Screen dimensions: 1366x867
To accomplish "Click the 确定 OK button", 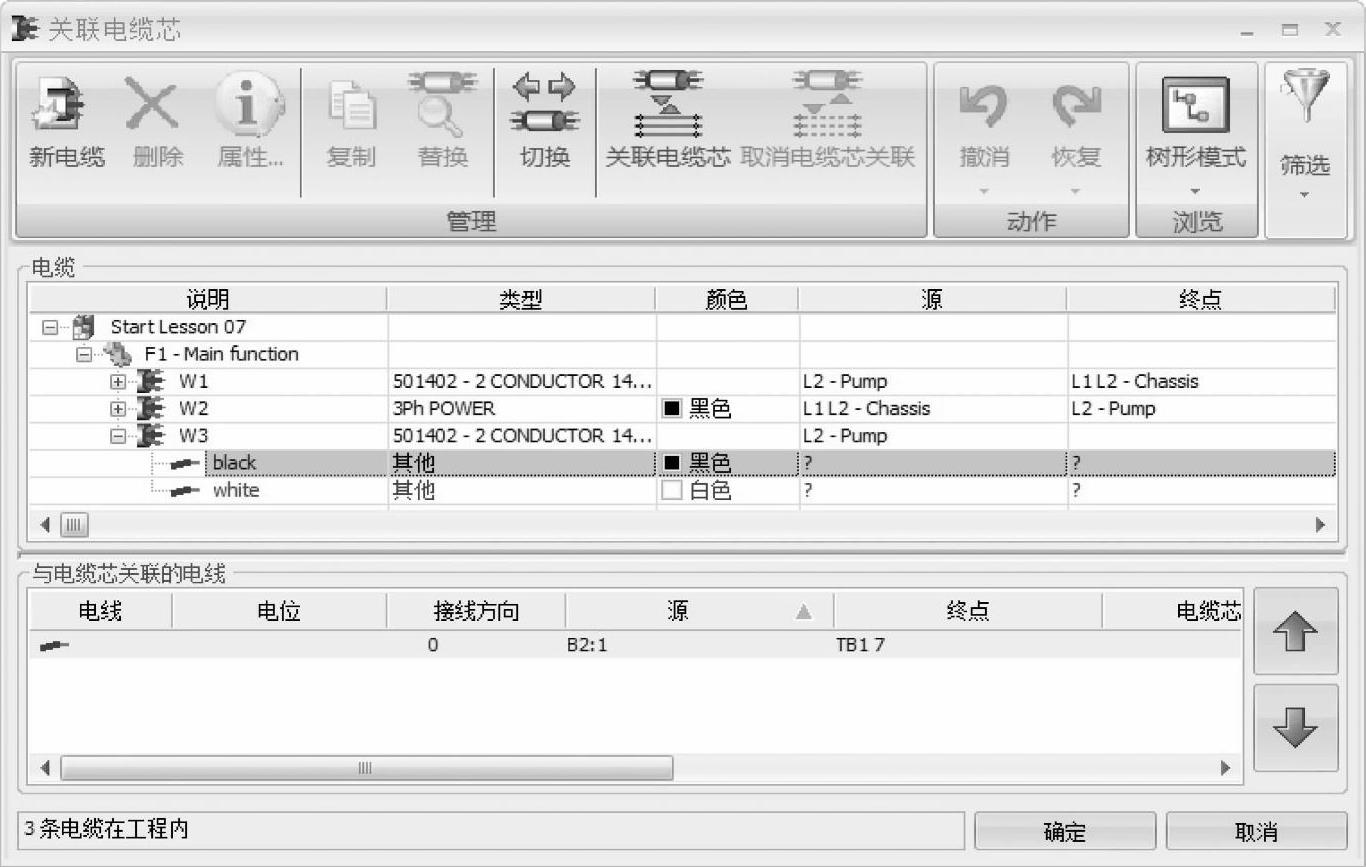I will [1065, 831].
